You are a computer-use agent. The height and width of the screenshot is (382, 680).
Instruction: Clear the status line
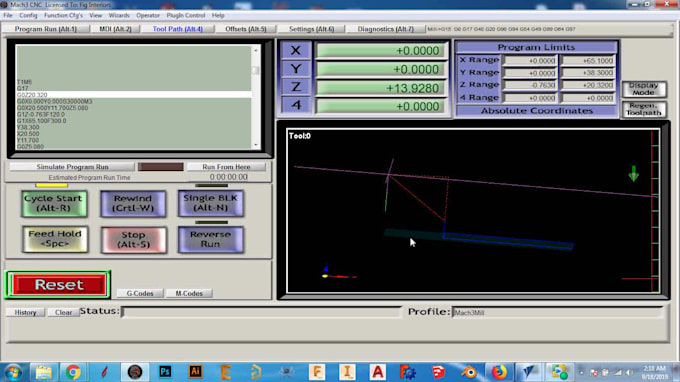pyautogui.click(x=63, y=312)
